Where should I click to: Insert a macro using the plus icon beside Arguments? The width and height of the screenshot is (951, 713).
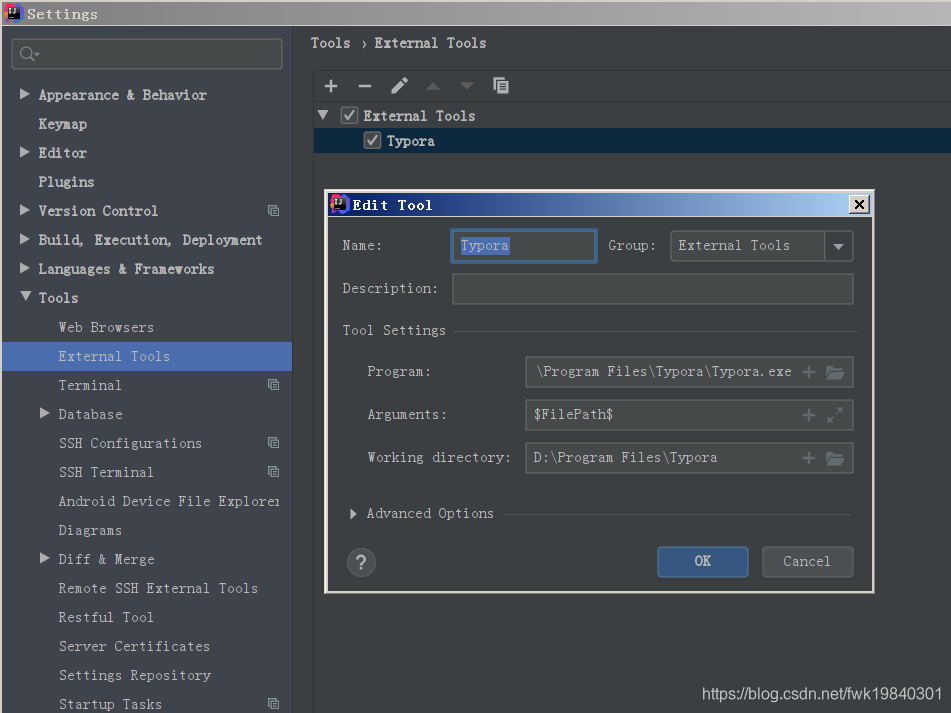808,415
